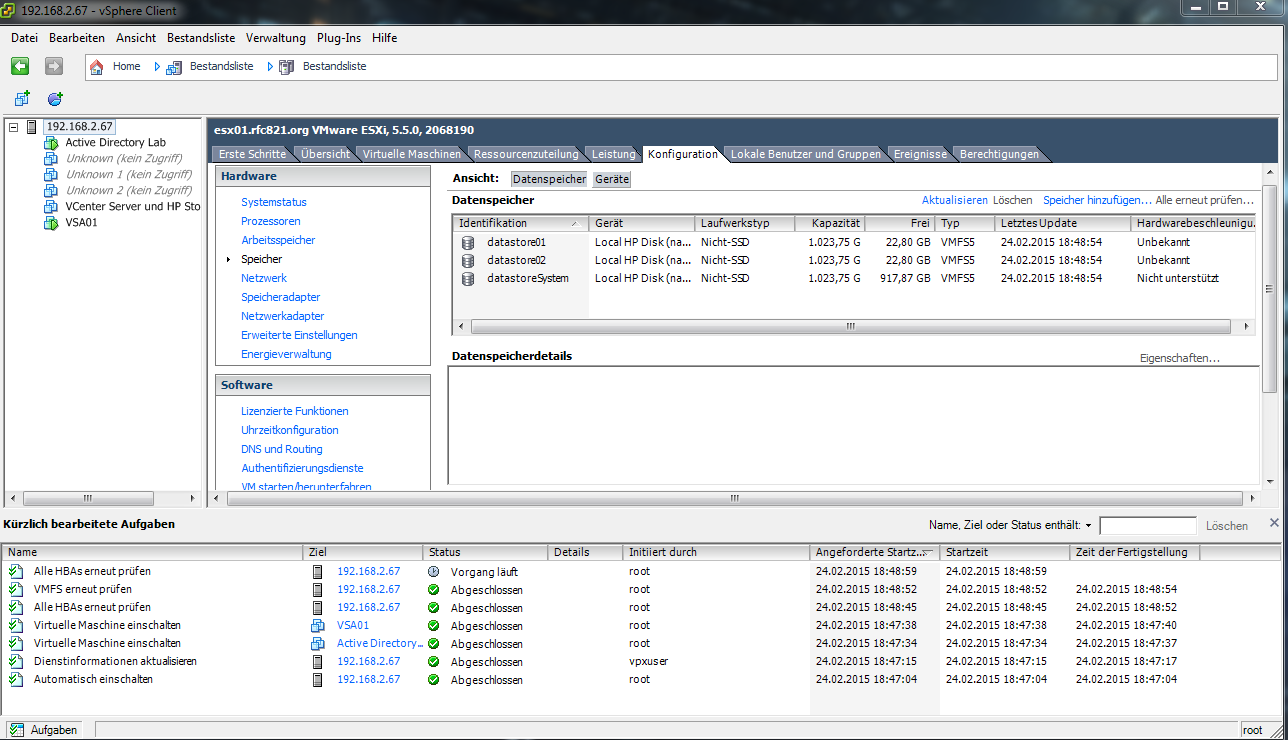The image size is (1288, 740).
Task: Click the Home icon in navigation bar
Action: (x=97, y=67)
